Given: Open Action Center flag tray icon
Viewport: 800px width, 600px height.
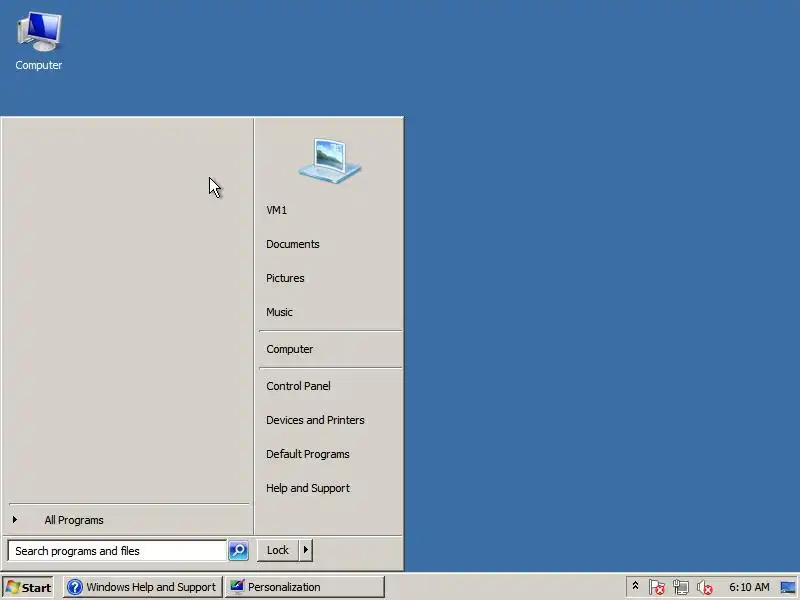Looking at the screenshot, I should tap(657, 587).
